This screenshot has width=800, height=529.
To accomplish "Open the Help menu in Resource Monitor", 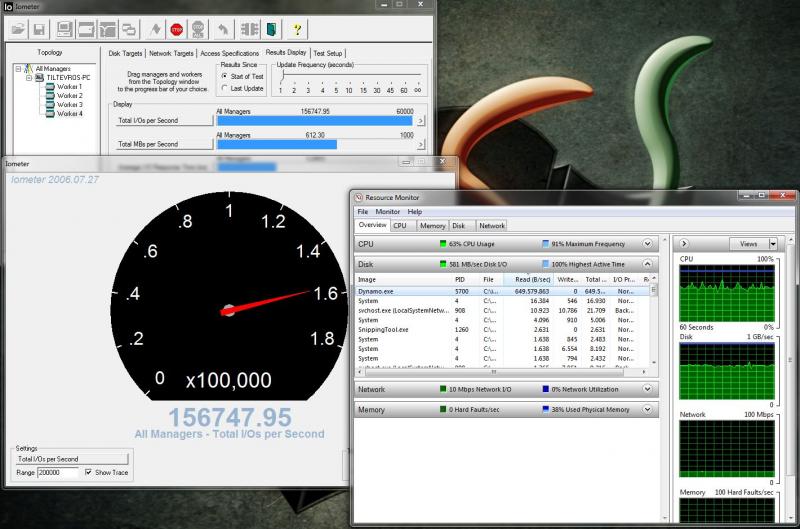I will [415, 212].
